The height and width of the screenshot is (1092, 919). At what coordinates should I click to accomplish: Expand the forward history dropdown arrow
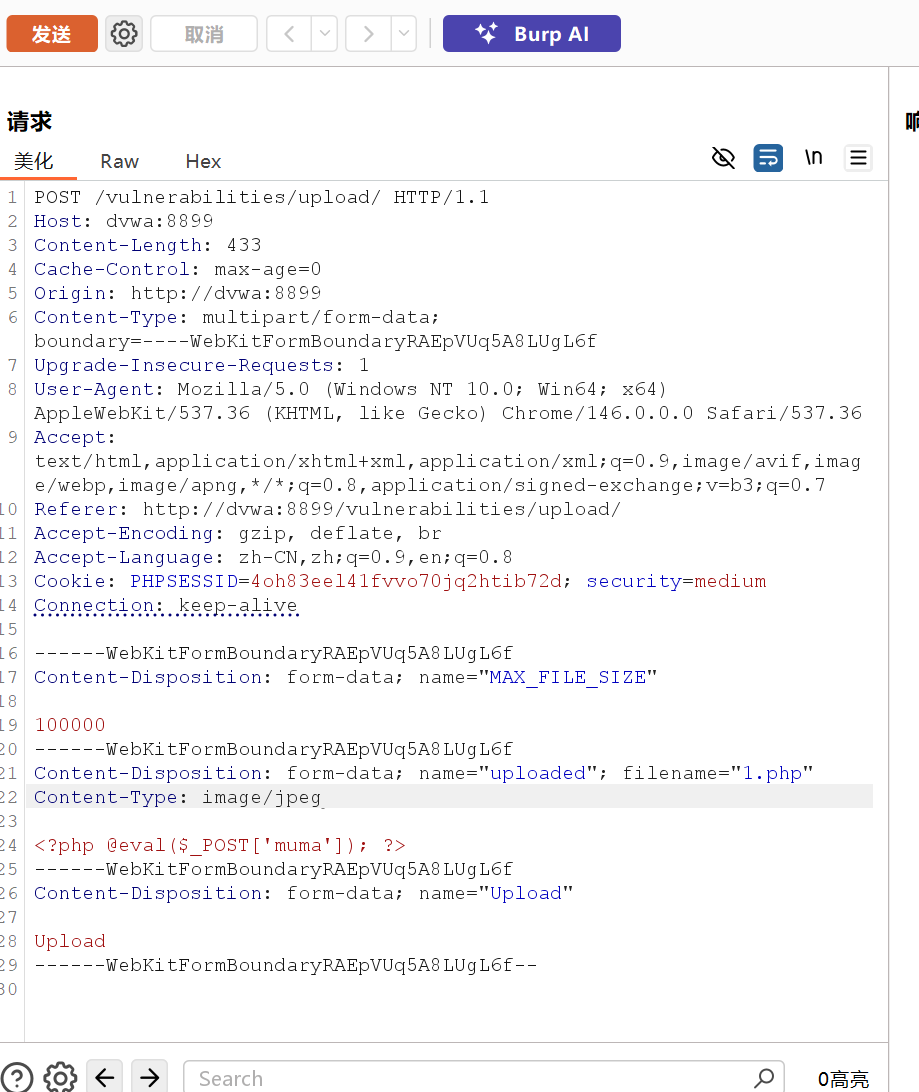404,33
